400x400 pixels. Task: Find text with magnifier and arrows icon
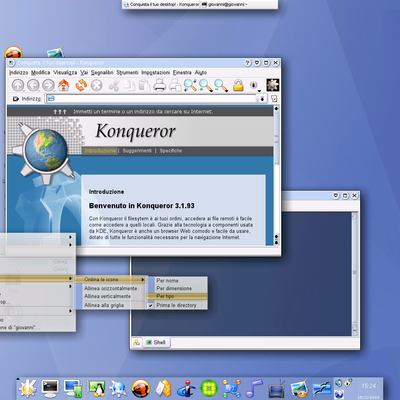[x=190, y=85]
